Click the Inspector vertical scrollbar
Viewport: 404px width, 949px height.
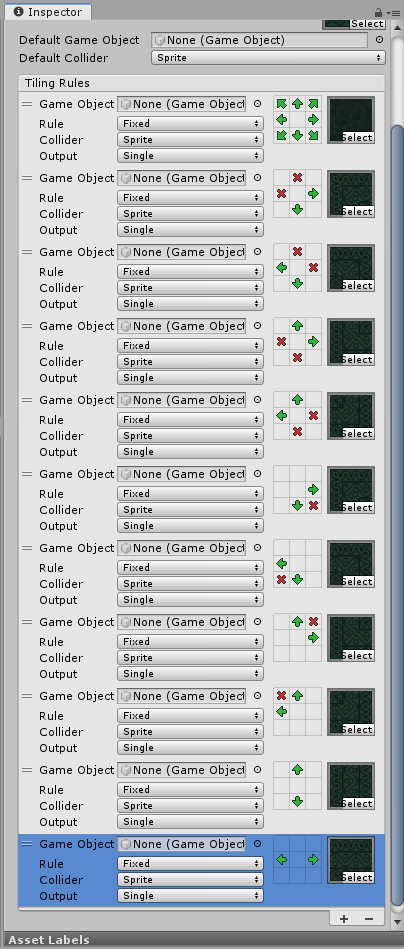pyautogui.click(x=397, y=514)
